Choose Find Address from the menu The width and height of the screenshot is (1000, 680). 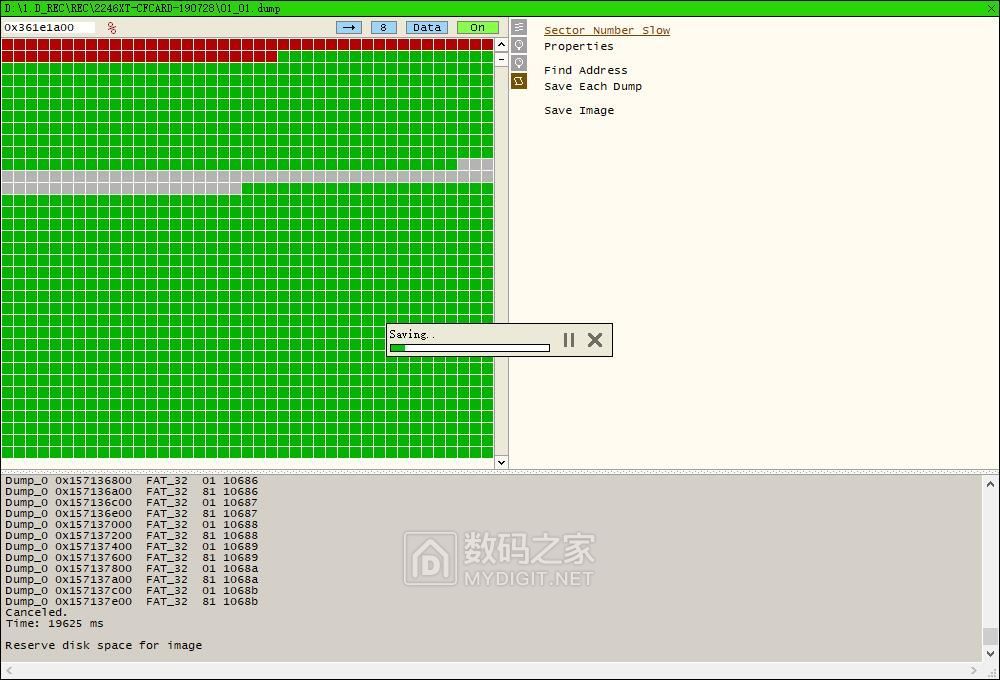tap(585, 70)
